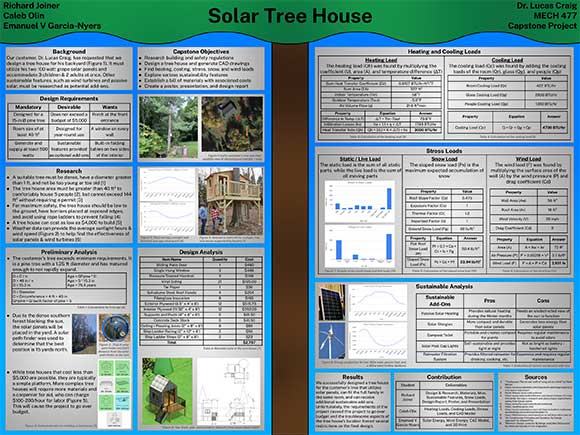Open the upper static load bar chart
580x435 pixels.
(x=360, y=202)
